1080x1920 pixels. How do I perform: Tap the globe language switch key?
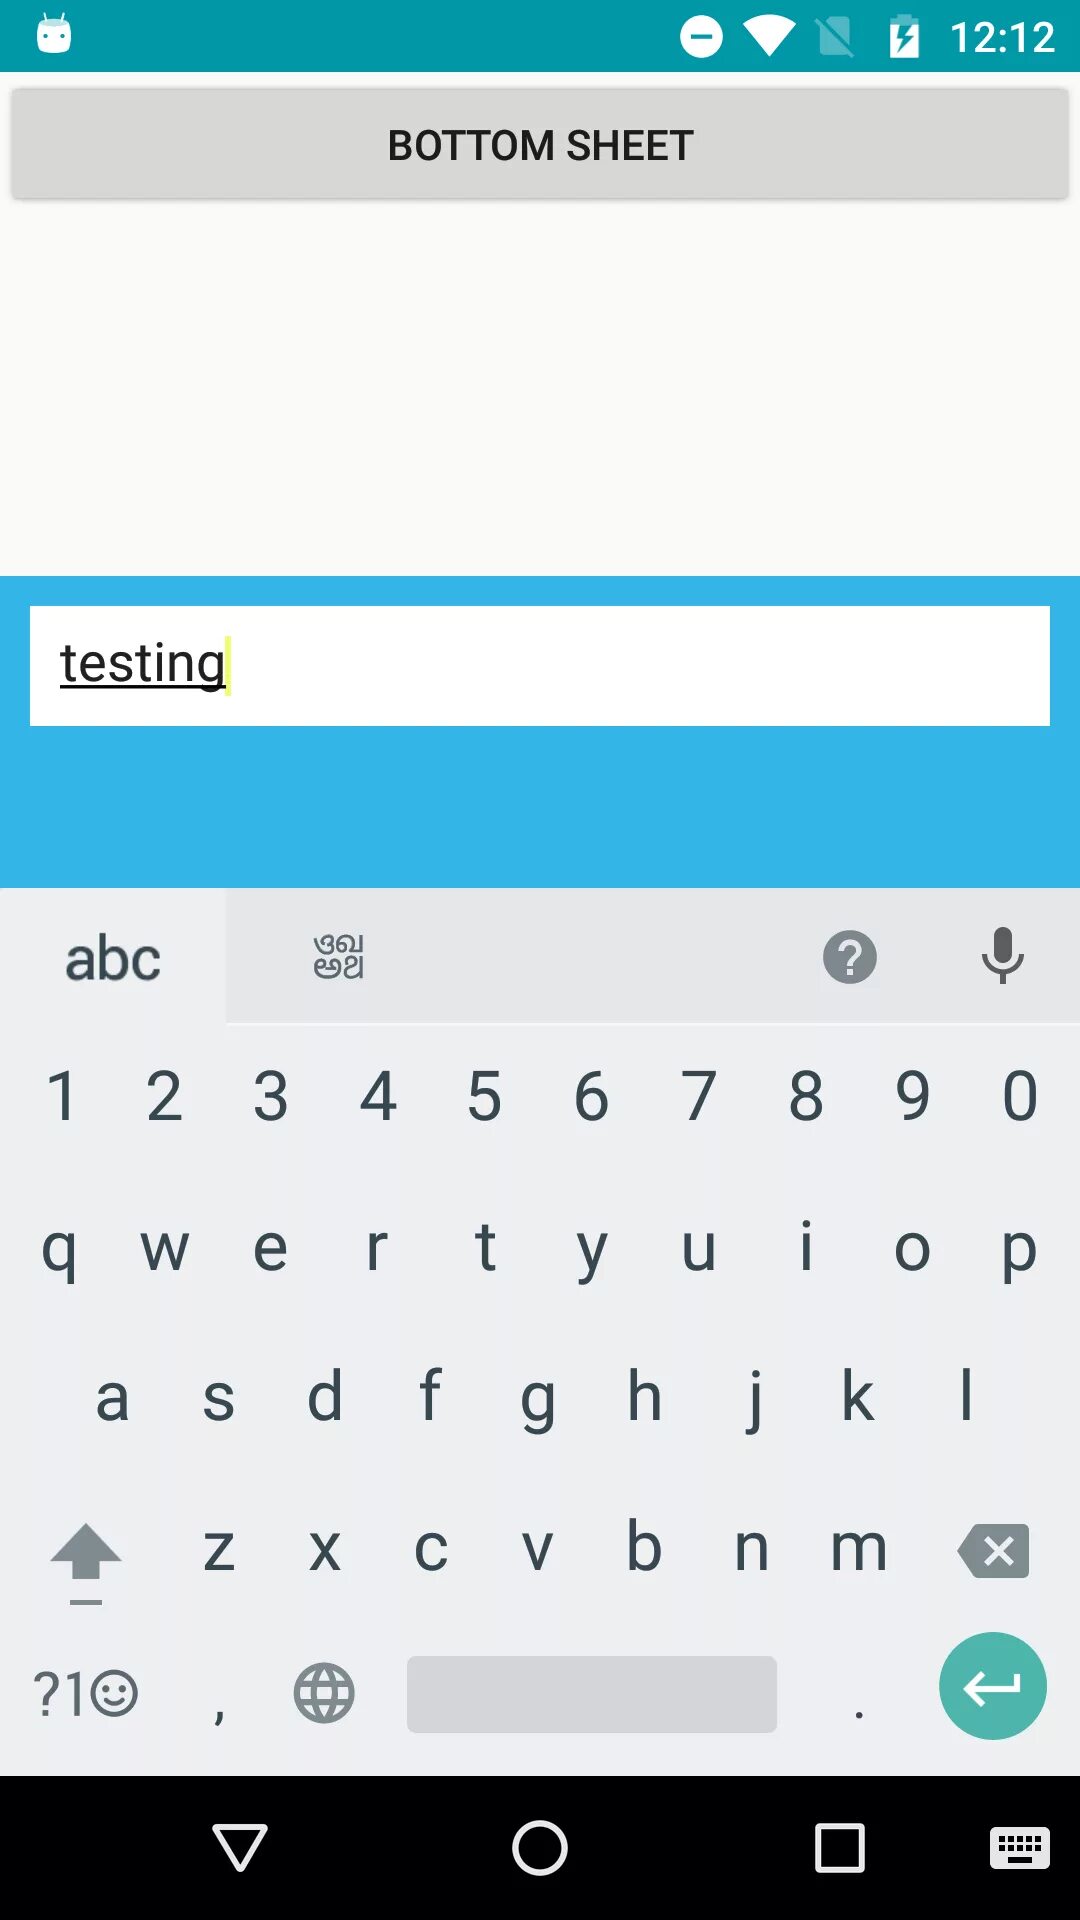324,1693
